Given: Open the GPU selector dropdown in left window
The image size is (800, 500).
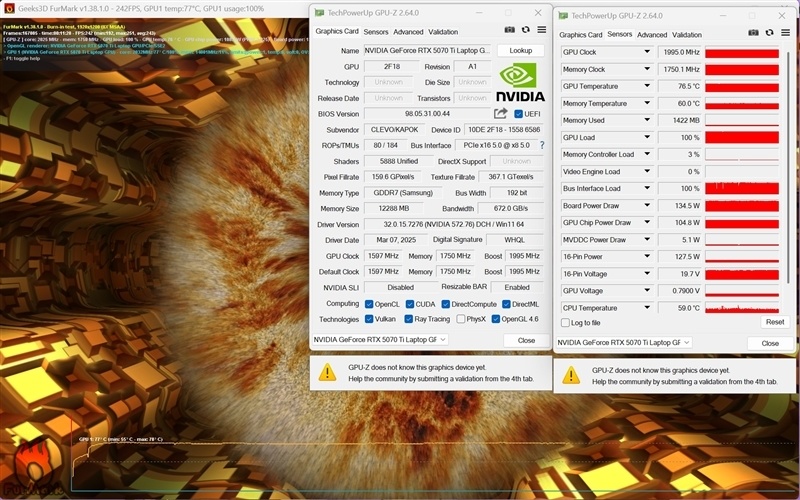Looking at the screenshot, I should pos(380,339).
